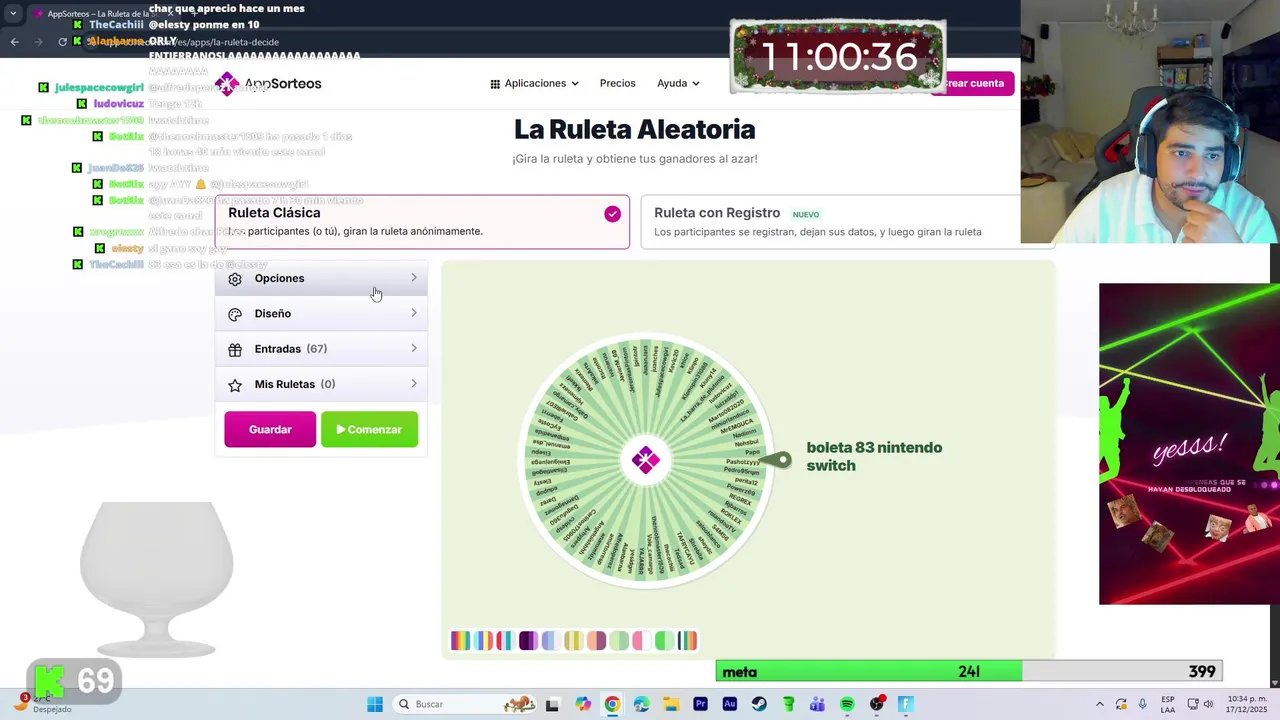Screen dimensions: 1280x720
Task: Expand Opciones using its chevron arrow
Action: tap(414, 278)
